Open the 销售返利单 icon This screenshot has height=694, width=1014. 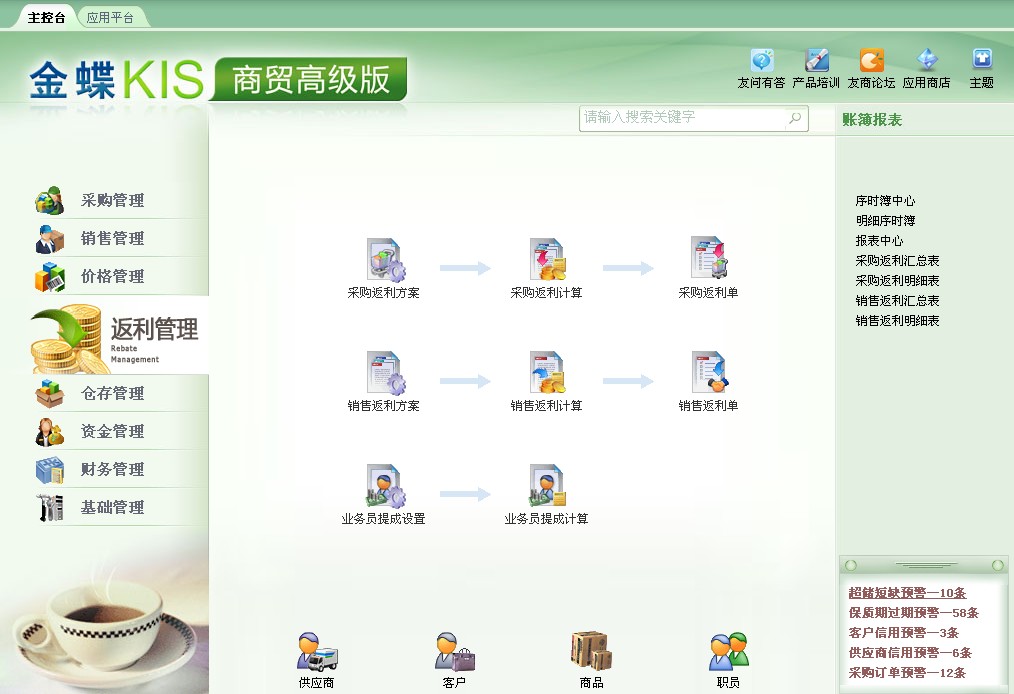point(709,373)
